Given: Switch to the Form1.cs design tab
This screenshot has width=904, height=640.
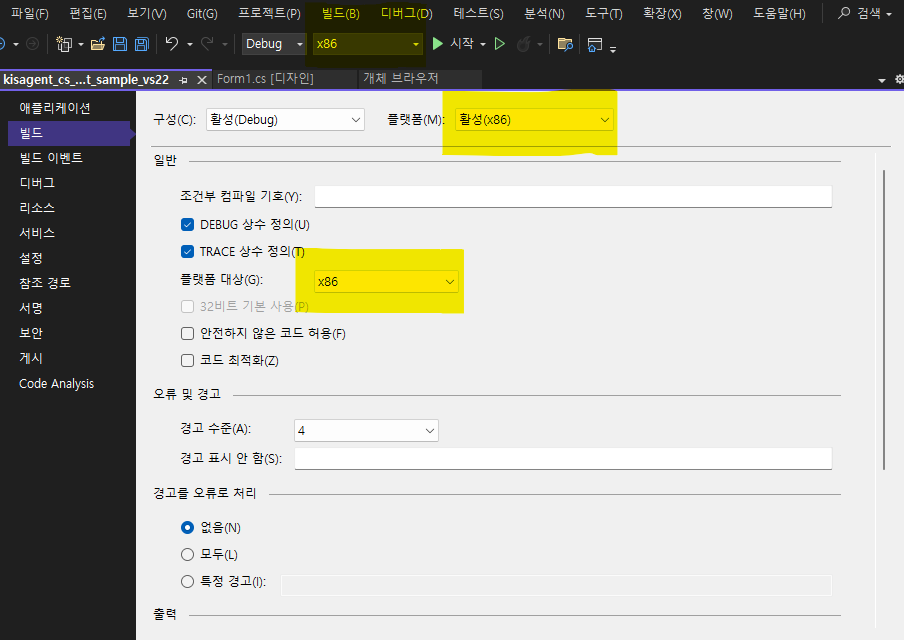Looking at the screenshot, I should click(265, 79).
